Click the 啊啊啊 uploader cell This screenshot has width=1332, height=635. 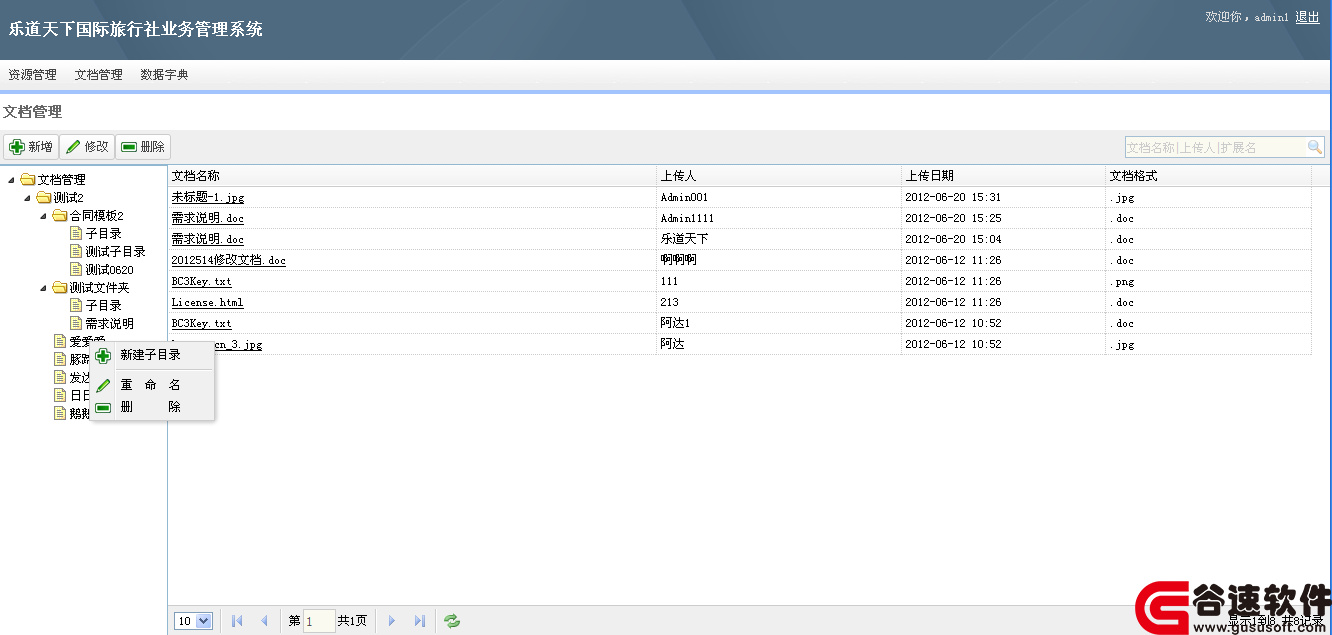779,260
